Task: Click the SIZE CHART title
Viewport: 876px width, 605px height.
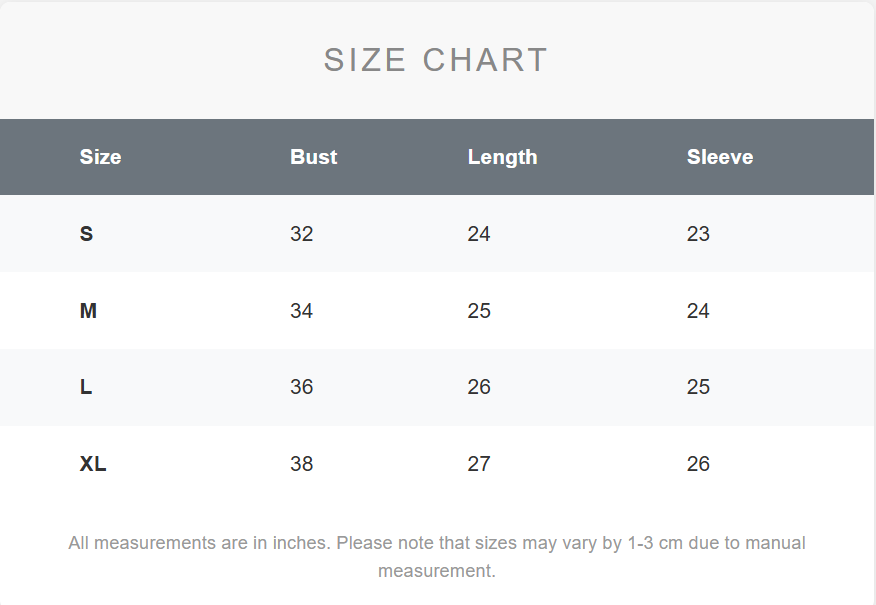Action: coord(436,60)
